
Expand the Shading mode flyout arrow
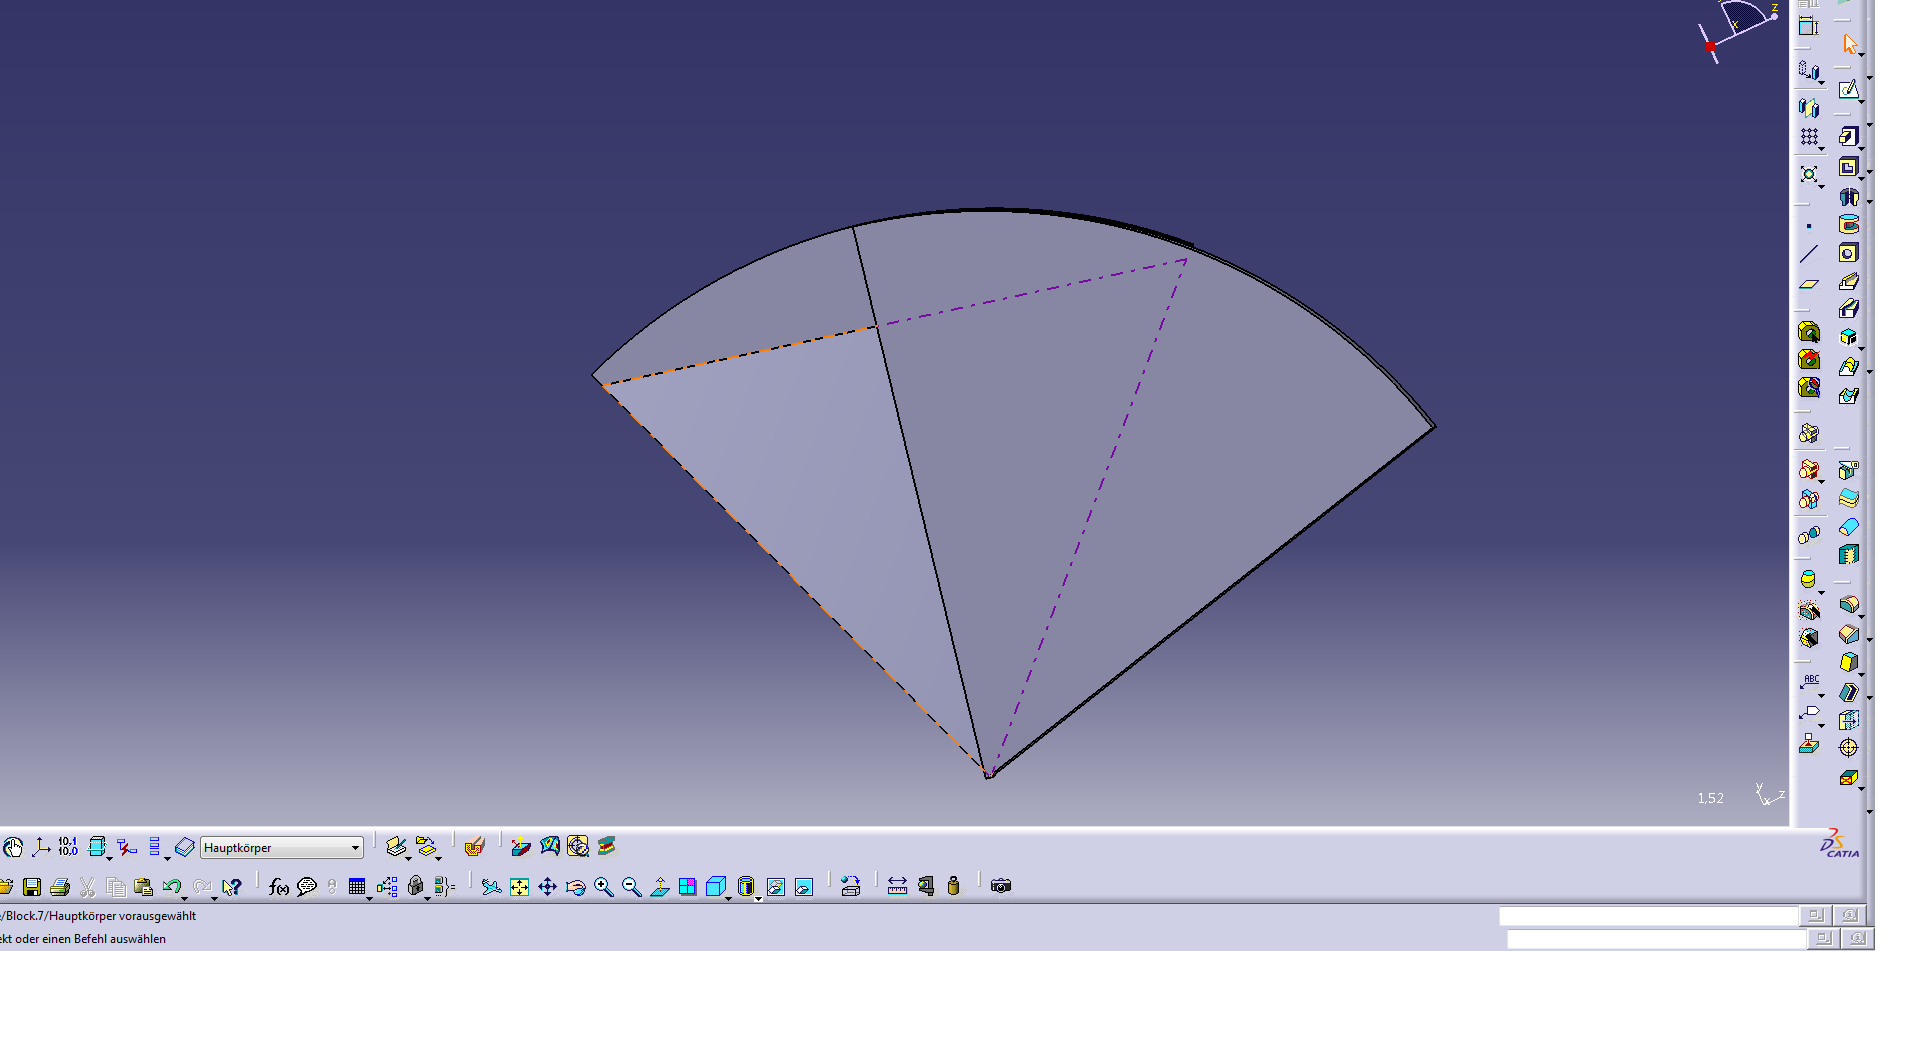click(758, 898)
